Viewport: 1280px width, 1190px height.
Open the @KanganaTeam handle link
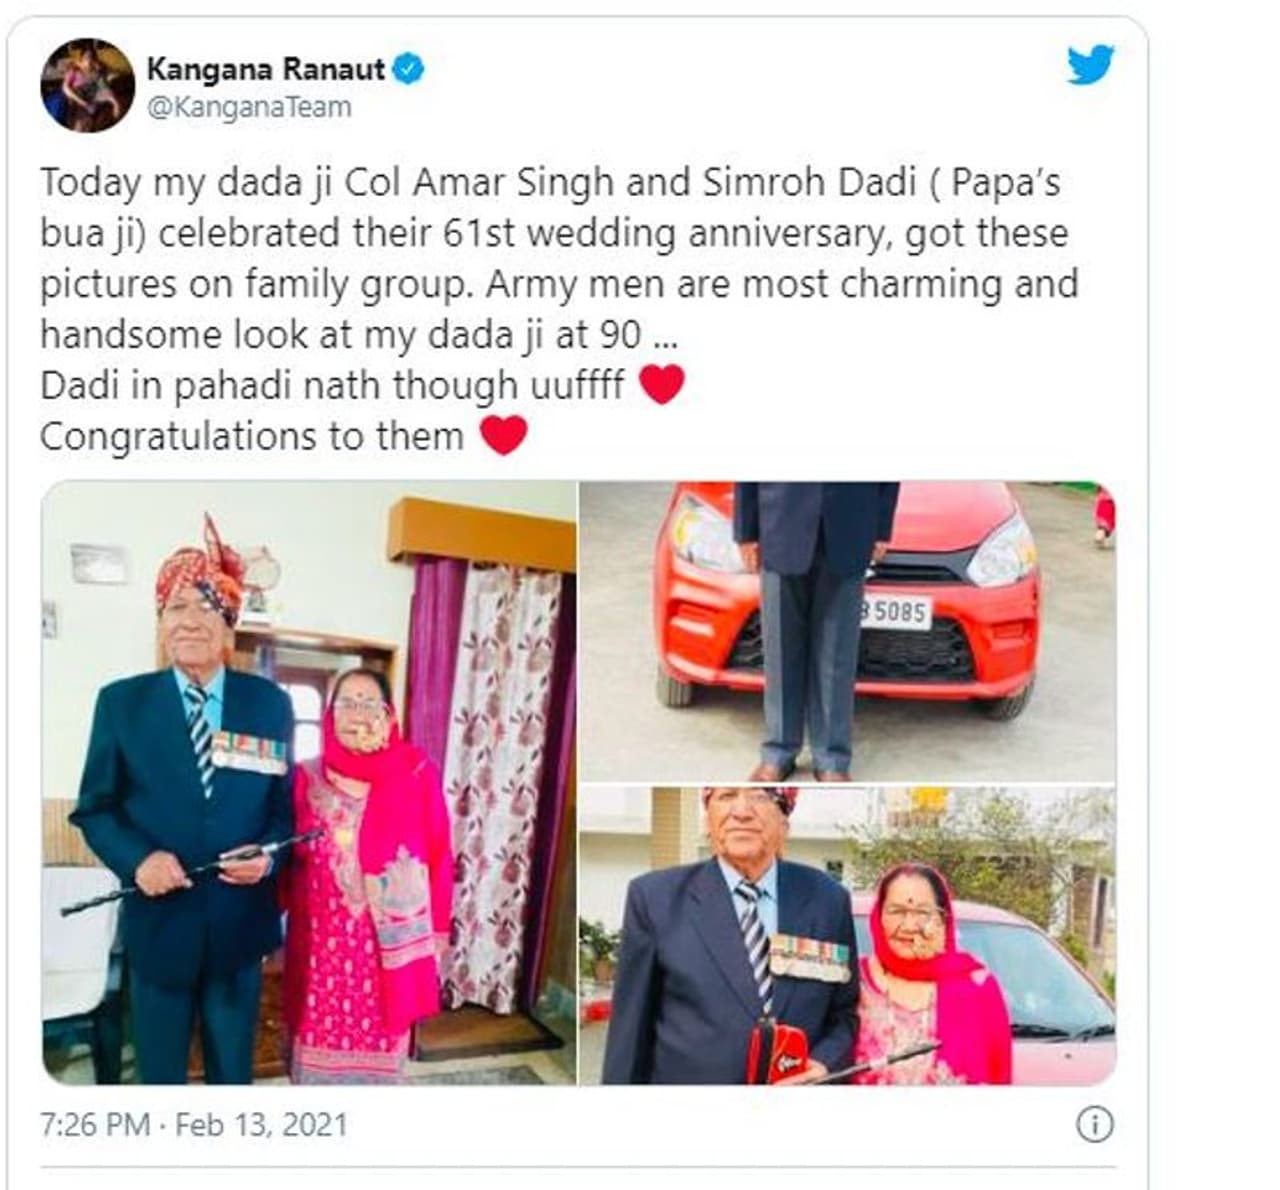[x=249, y=107]
